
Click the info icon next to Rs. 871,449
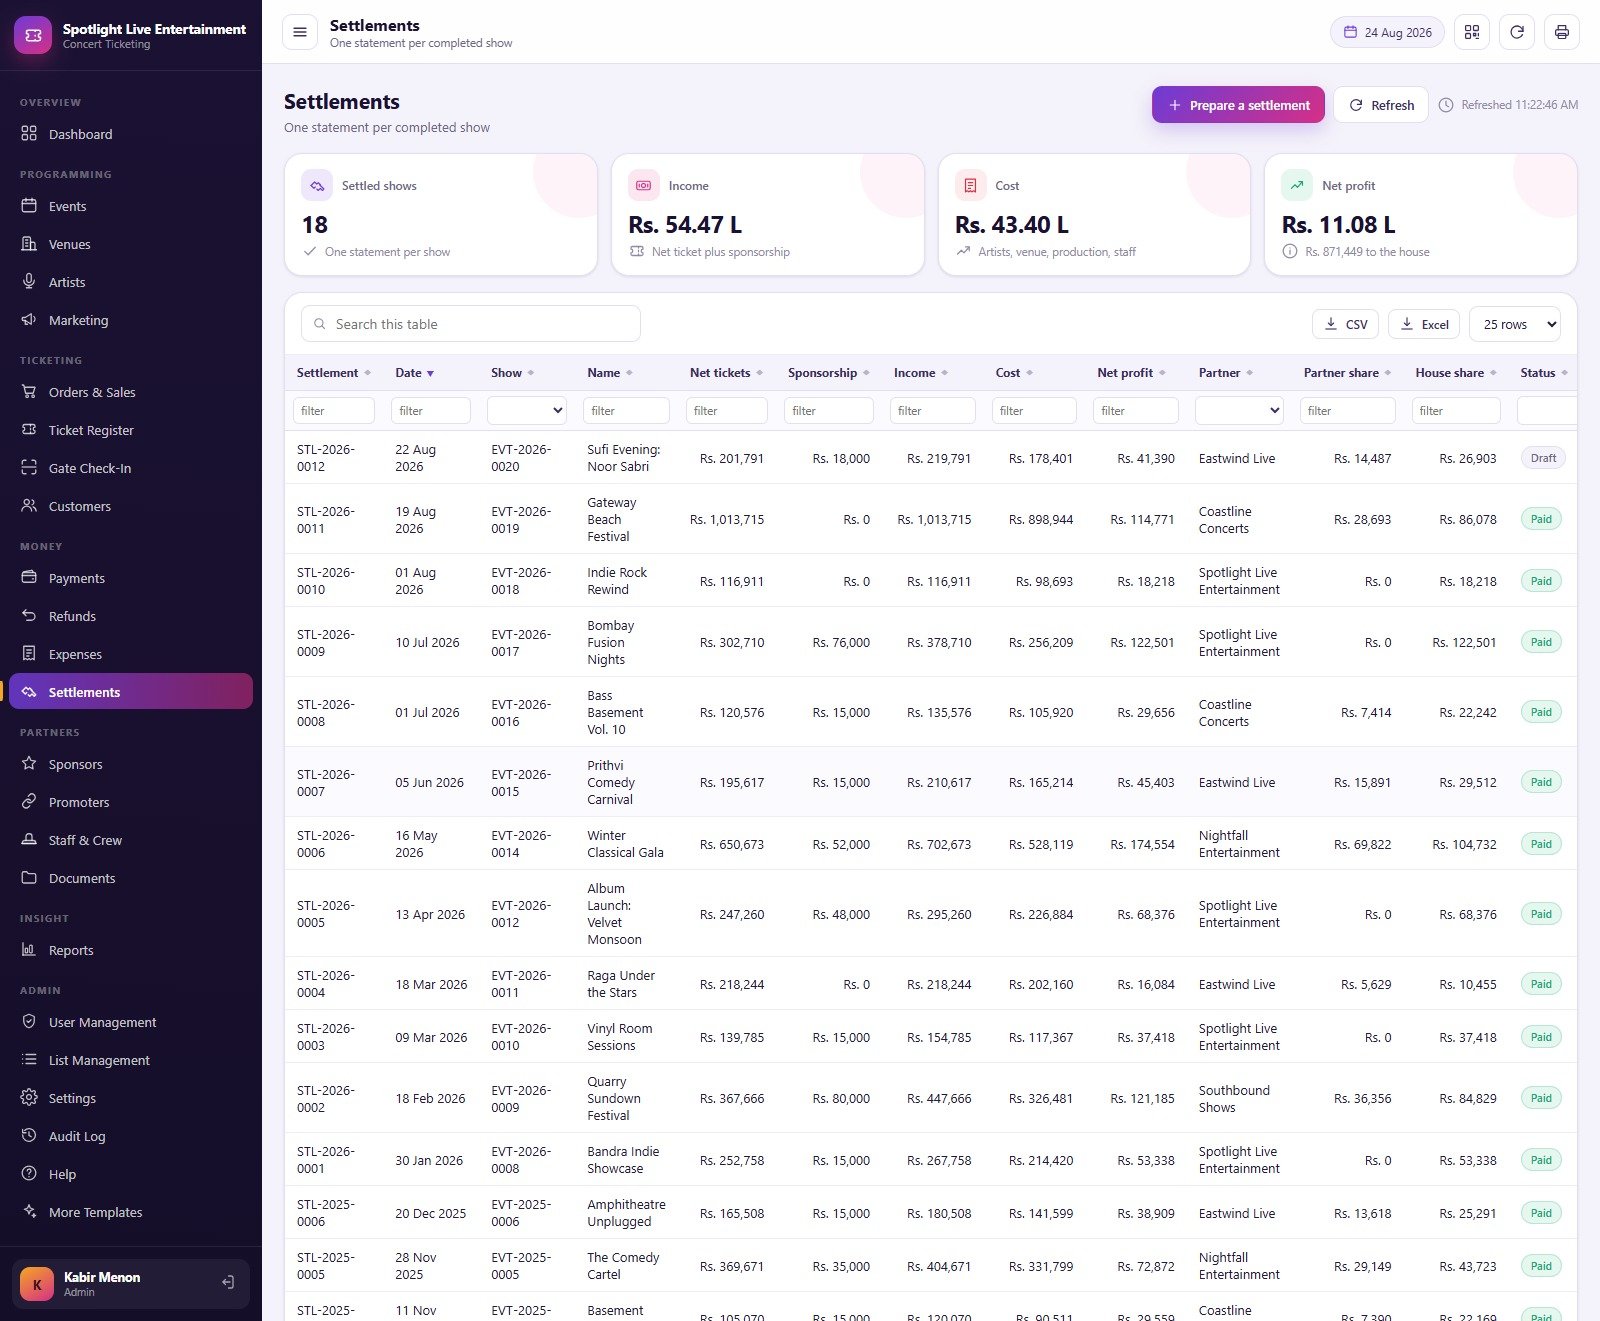click(1290, 252)
